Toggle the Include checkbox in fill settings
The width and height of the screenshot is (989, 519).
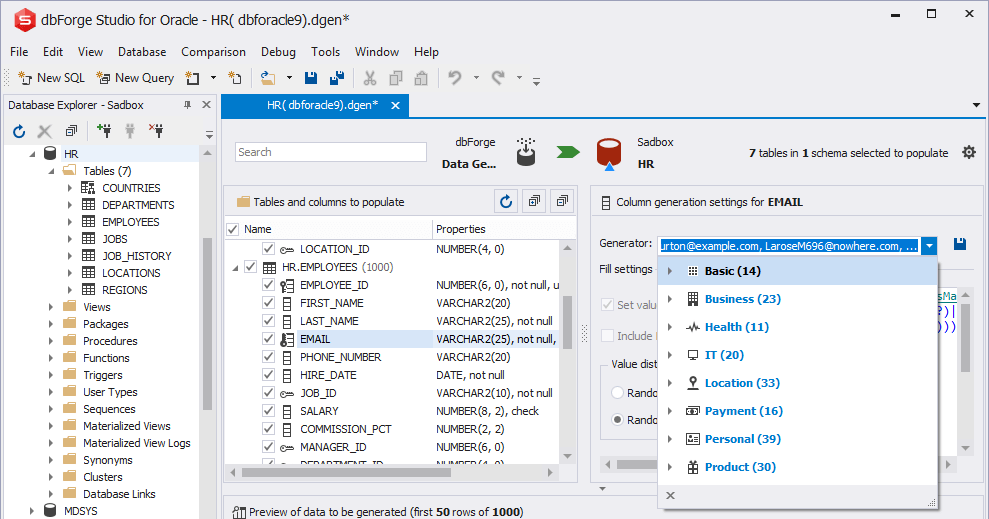[x=607, y=335]
